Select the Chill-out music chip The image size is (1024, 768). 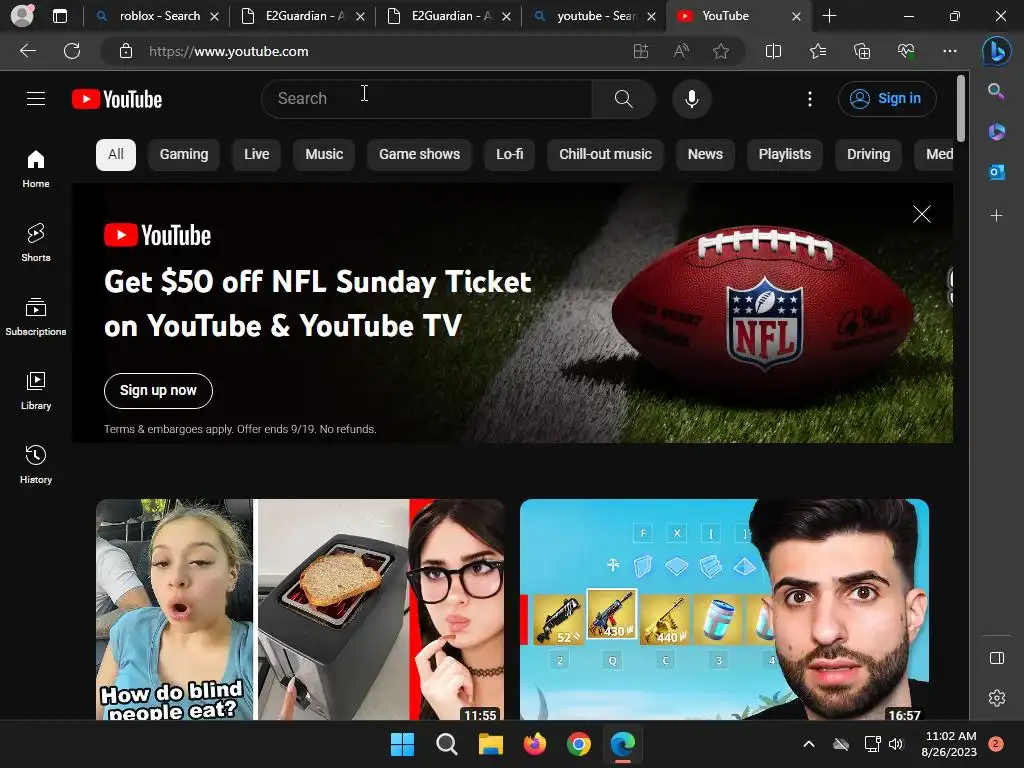point(605,155)
